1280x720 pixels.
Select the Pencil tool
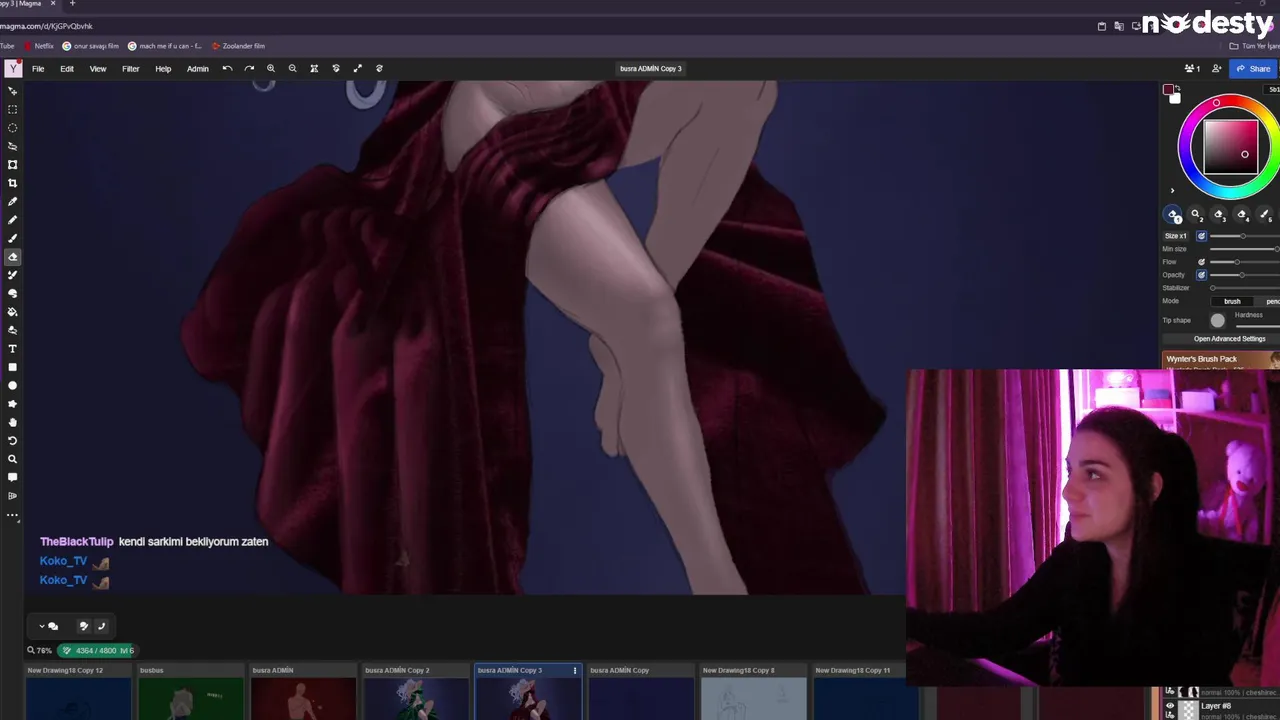13,220
